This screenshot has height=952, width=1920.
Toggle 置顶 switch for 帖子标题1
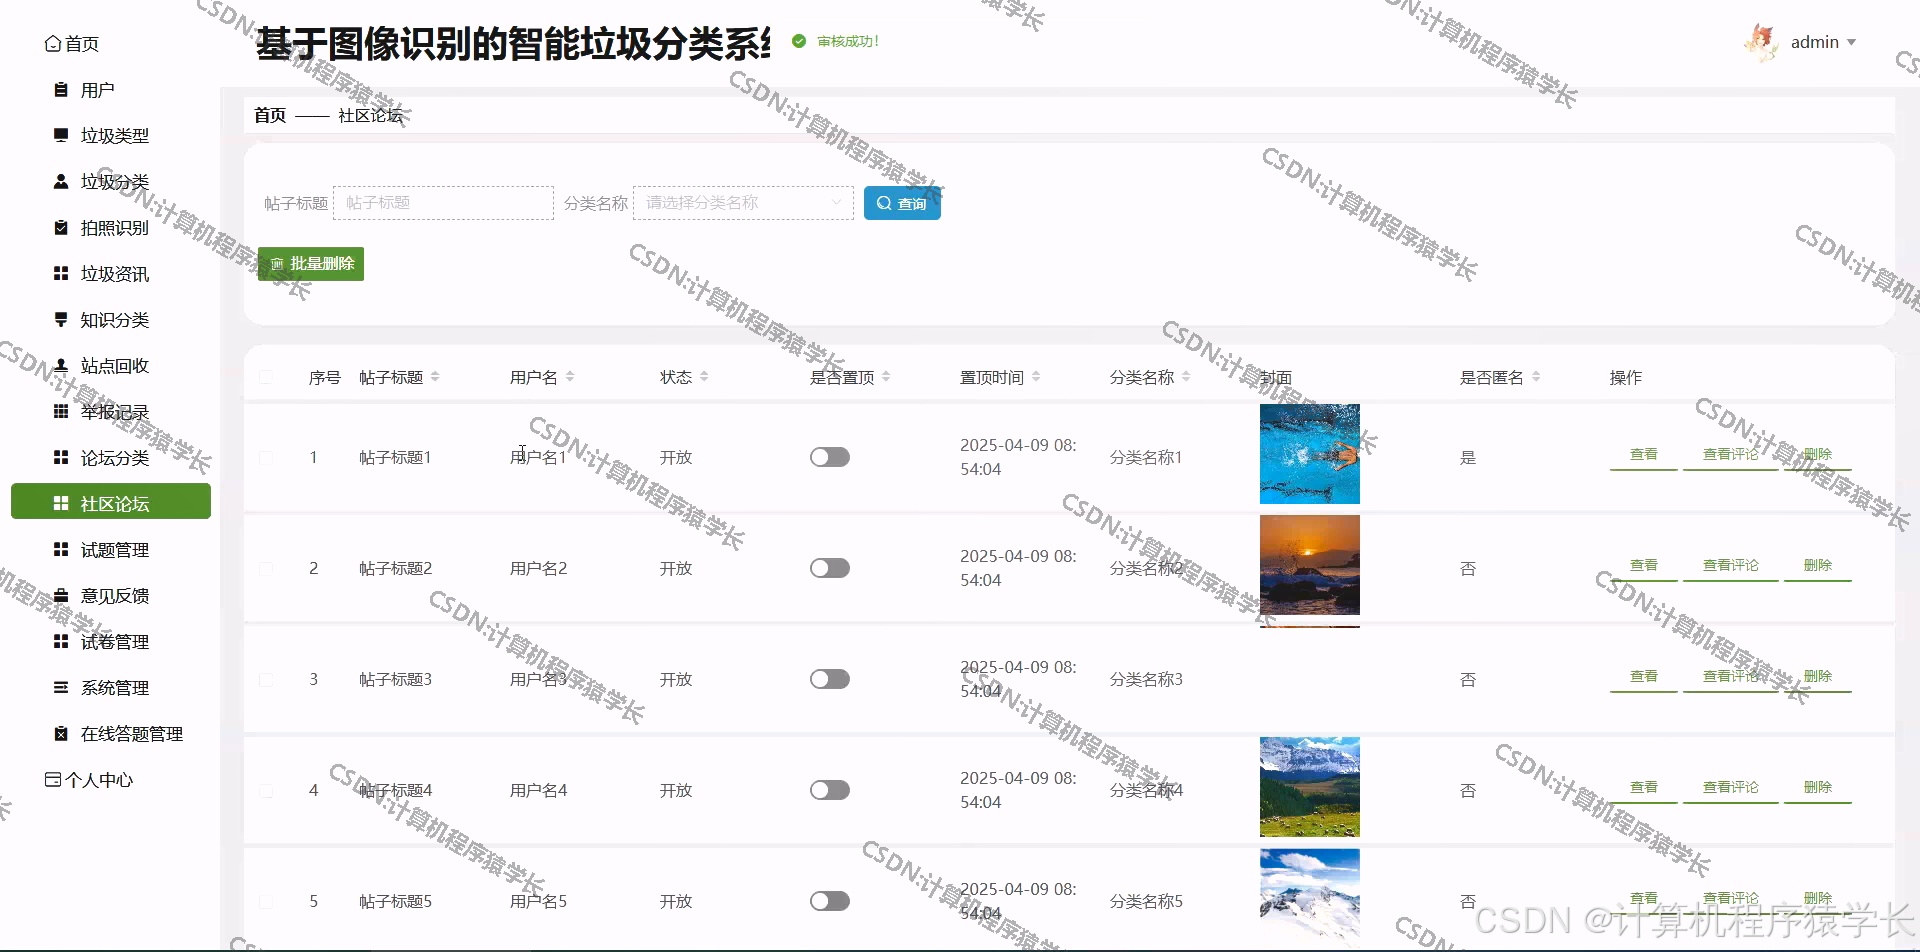click(830, 457)
